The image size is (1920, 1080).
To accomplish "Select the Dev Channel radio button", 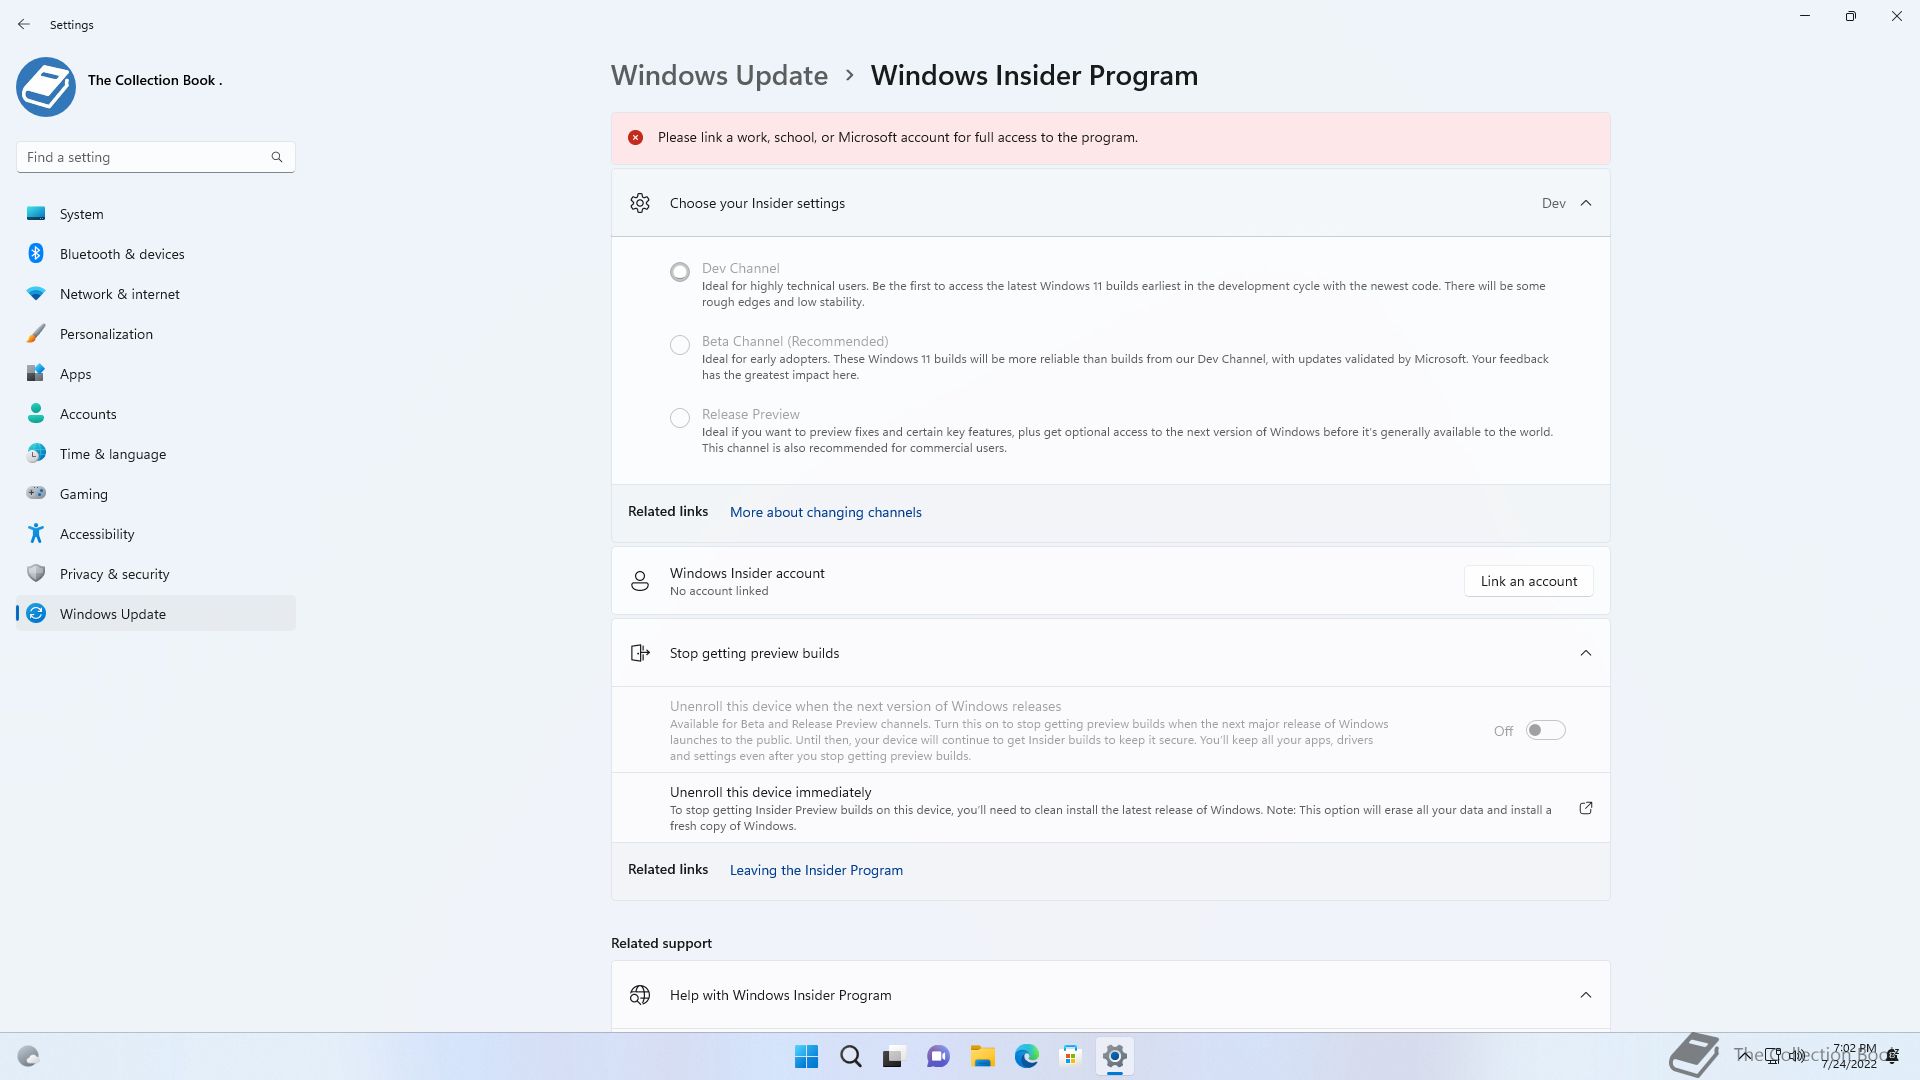I will (680, 272).
